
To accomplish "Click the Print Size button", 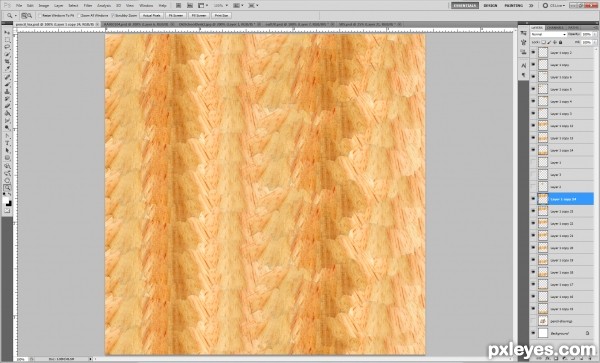I will pos(221,15).
